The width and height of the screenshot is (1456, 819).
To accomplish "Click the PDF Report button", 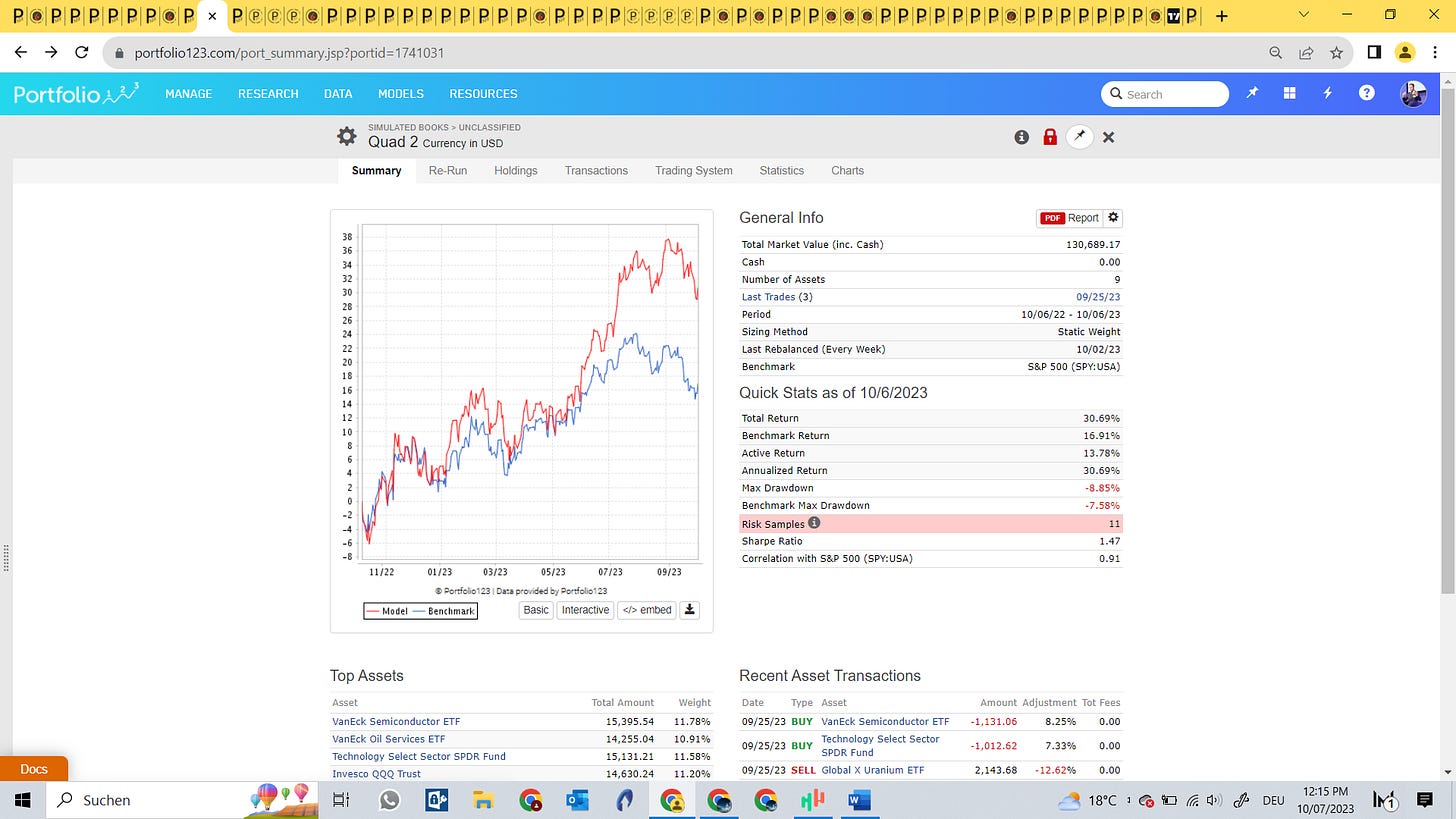I will (x=1069, y=217).
